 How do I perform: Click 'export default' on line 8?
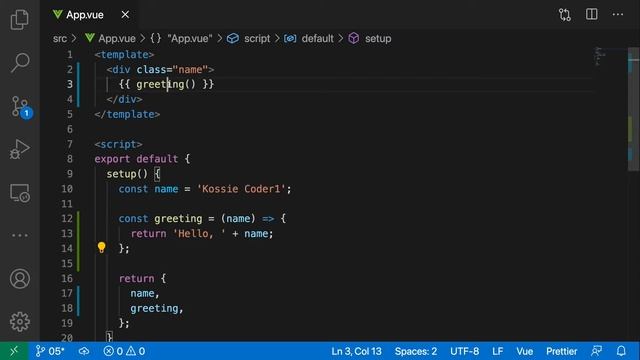[x=136, y=159]
